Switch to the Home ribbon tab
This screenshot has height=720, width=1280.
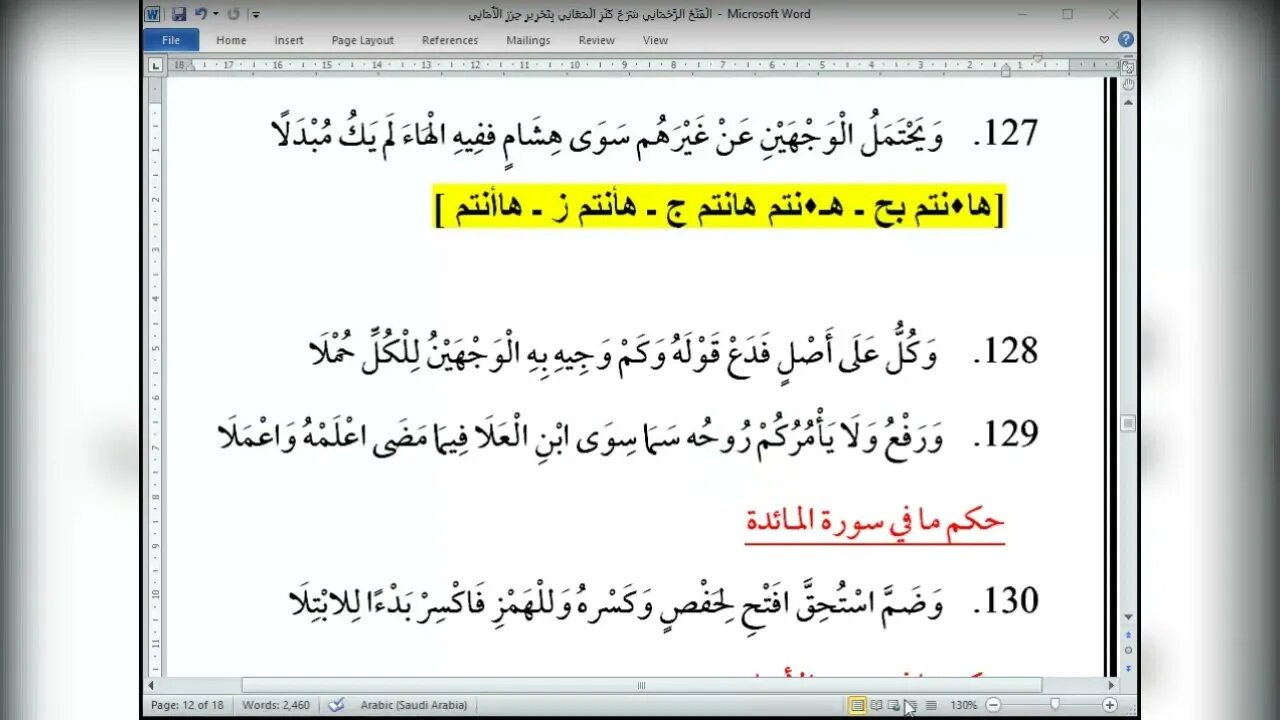click(x=231, y=40)
